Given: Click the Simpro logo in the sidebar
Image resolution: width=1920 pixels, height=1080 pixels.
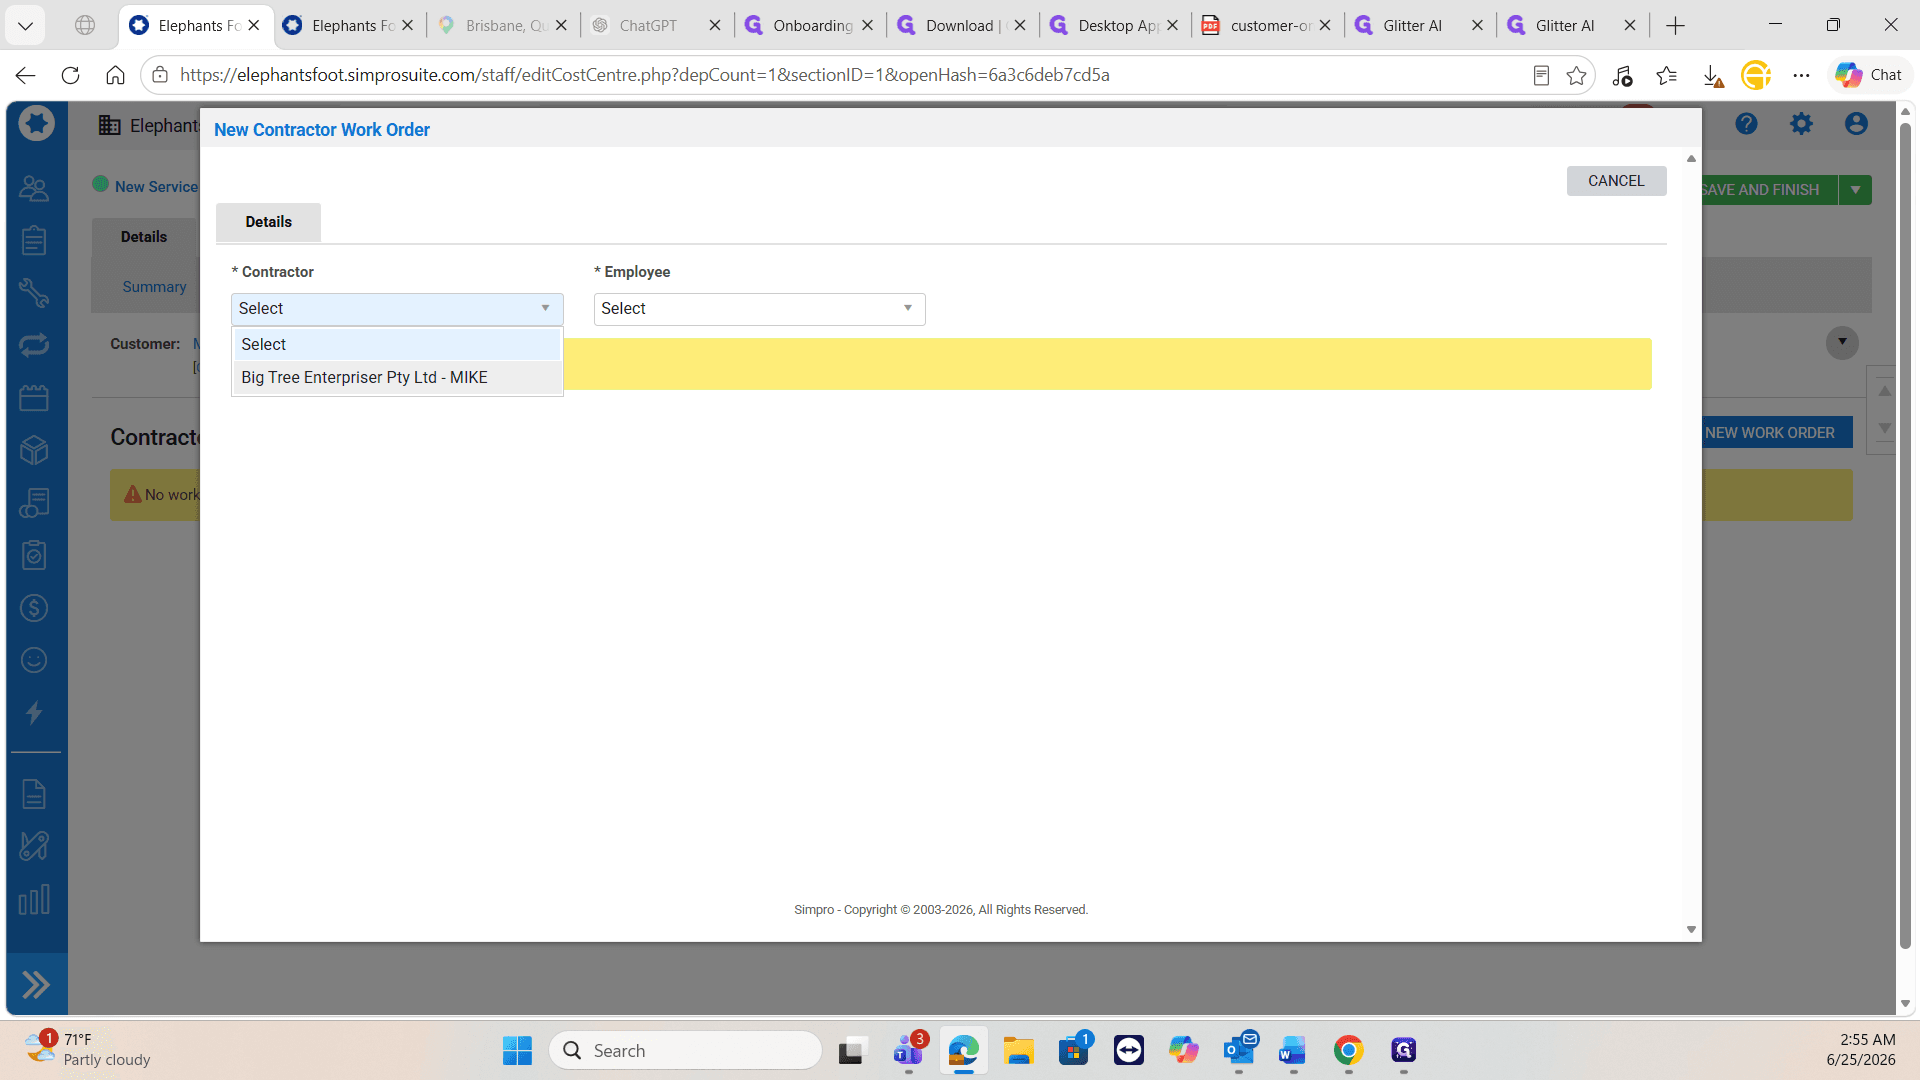Looking at the screenshot, I should [36, 124].
